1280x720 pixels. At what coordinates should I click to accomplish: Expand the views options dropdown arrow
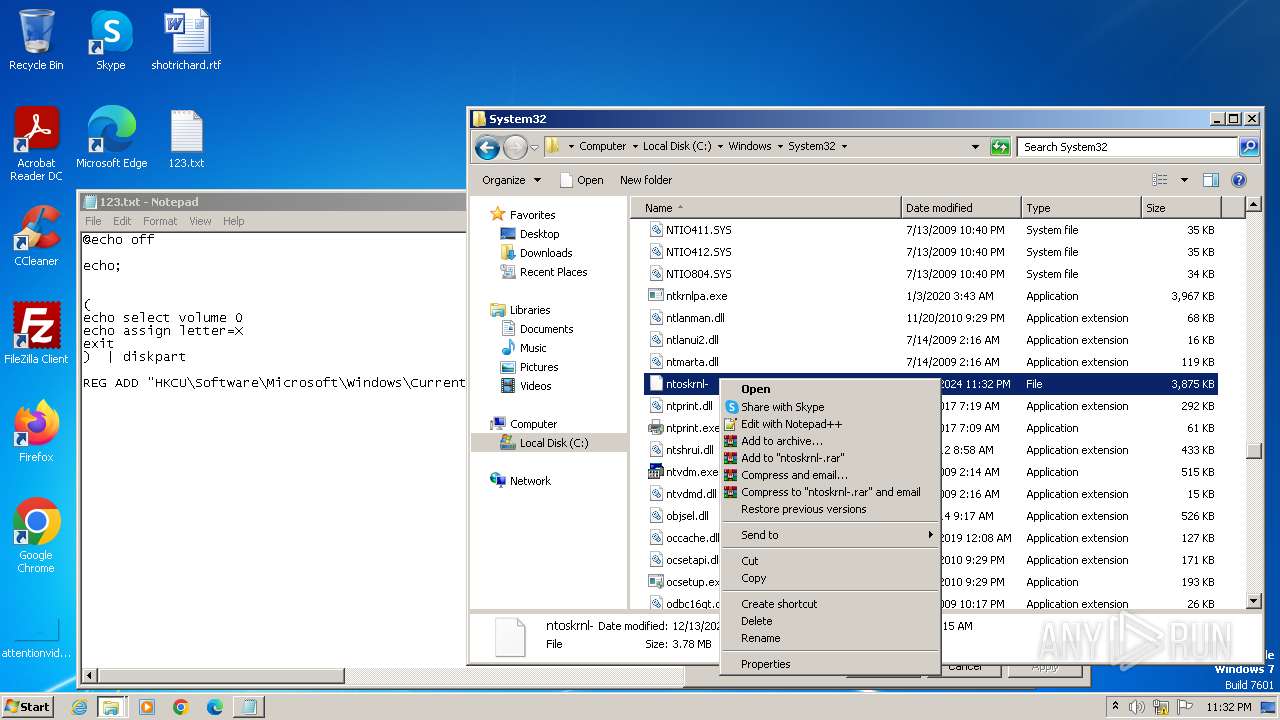[1184, 180]
